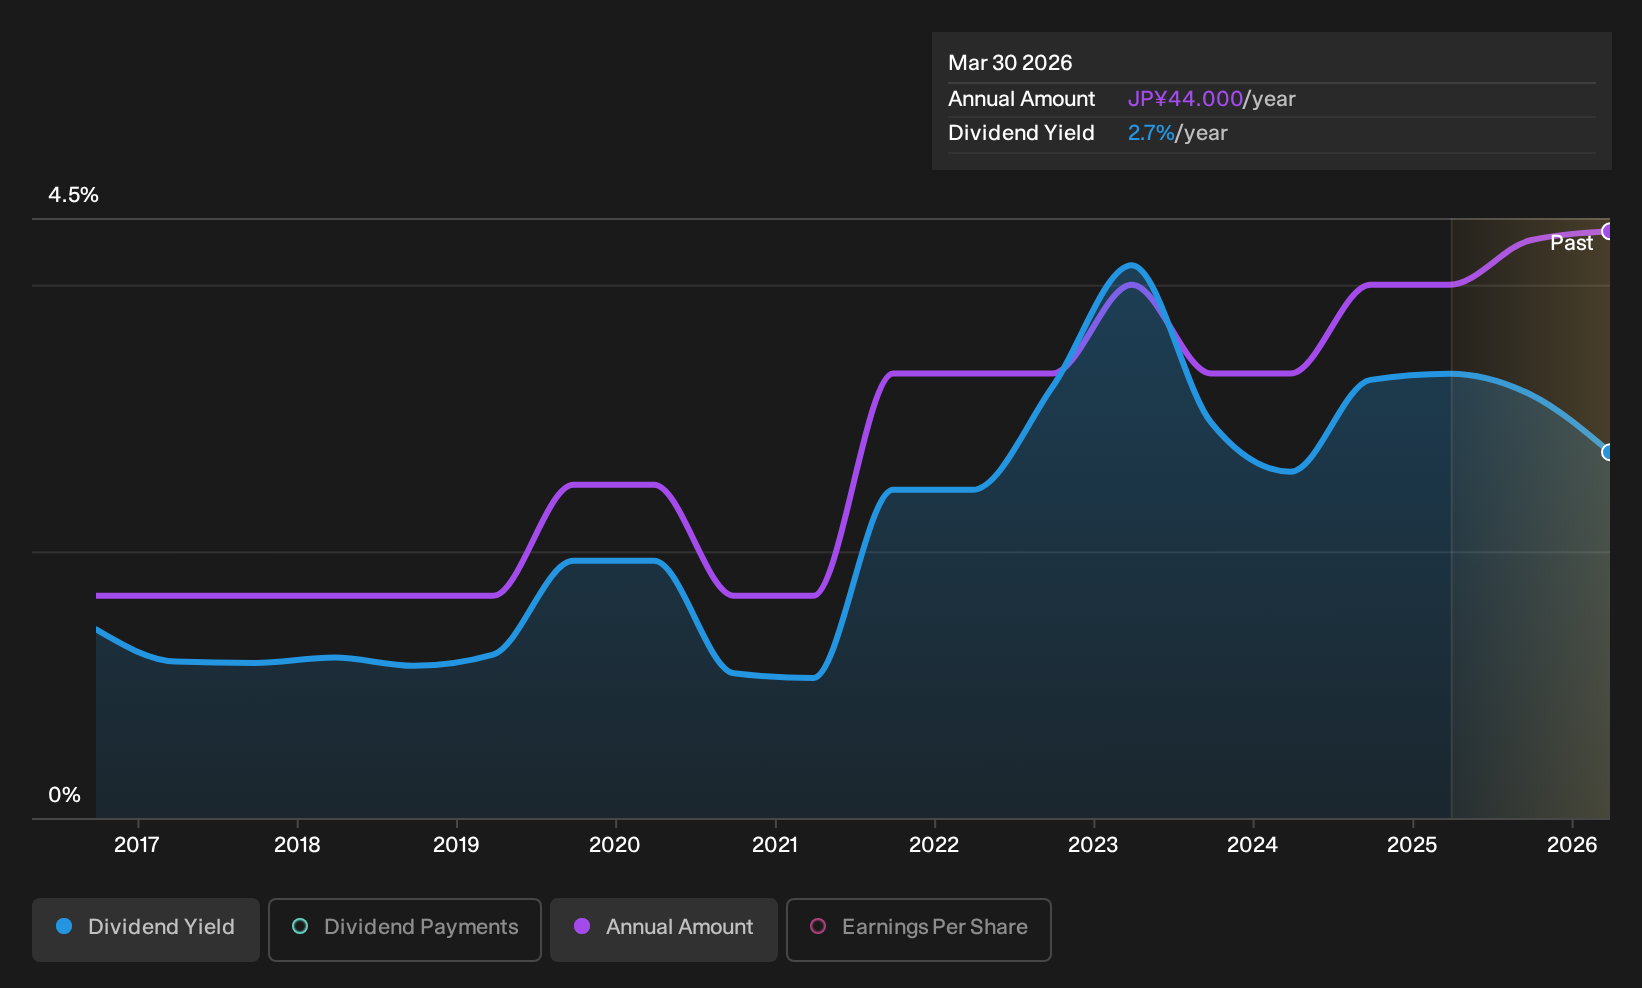Toggle the Annual Amount legend button
Viewport: 1642px width, 988px height.
[x=664, y=929]
